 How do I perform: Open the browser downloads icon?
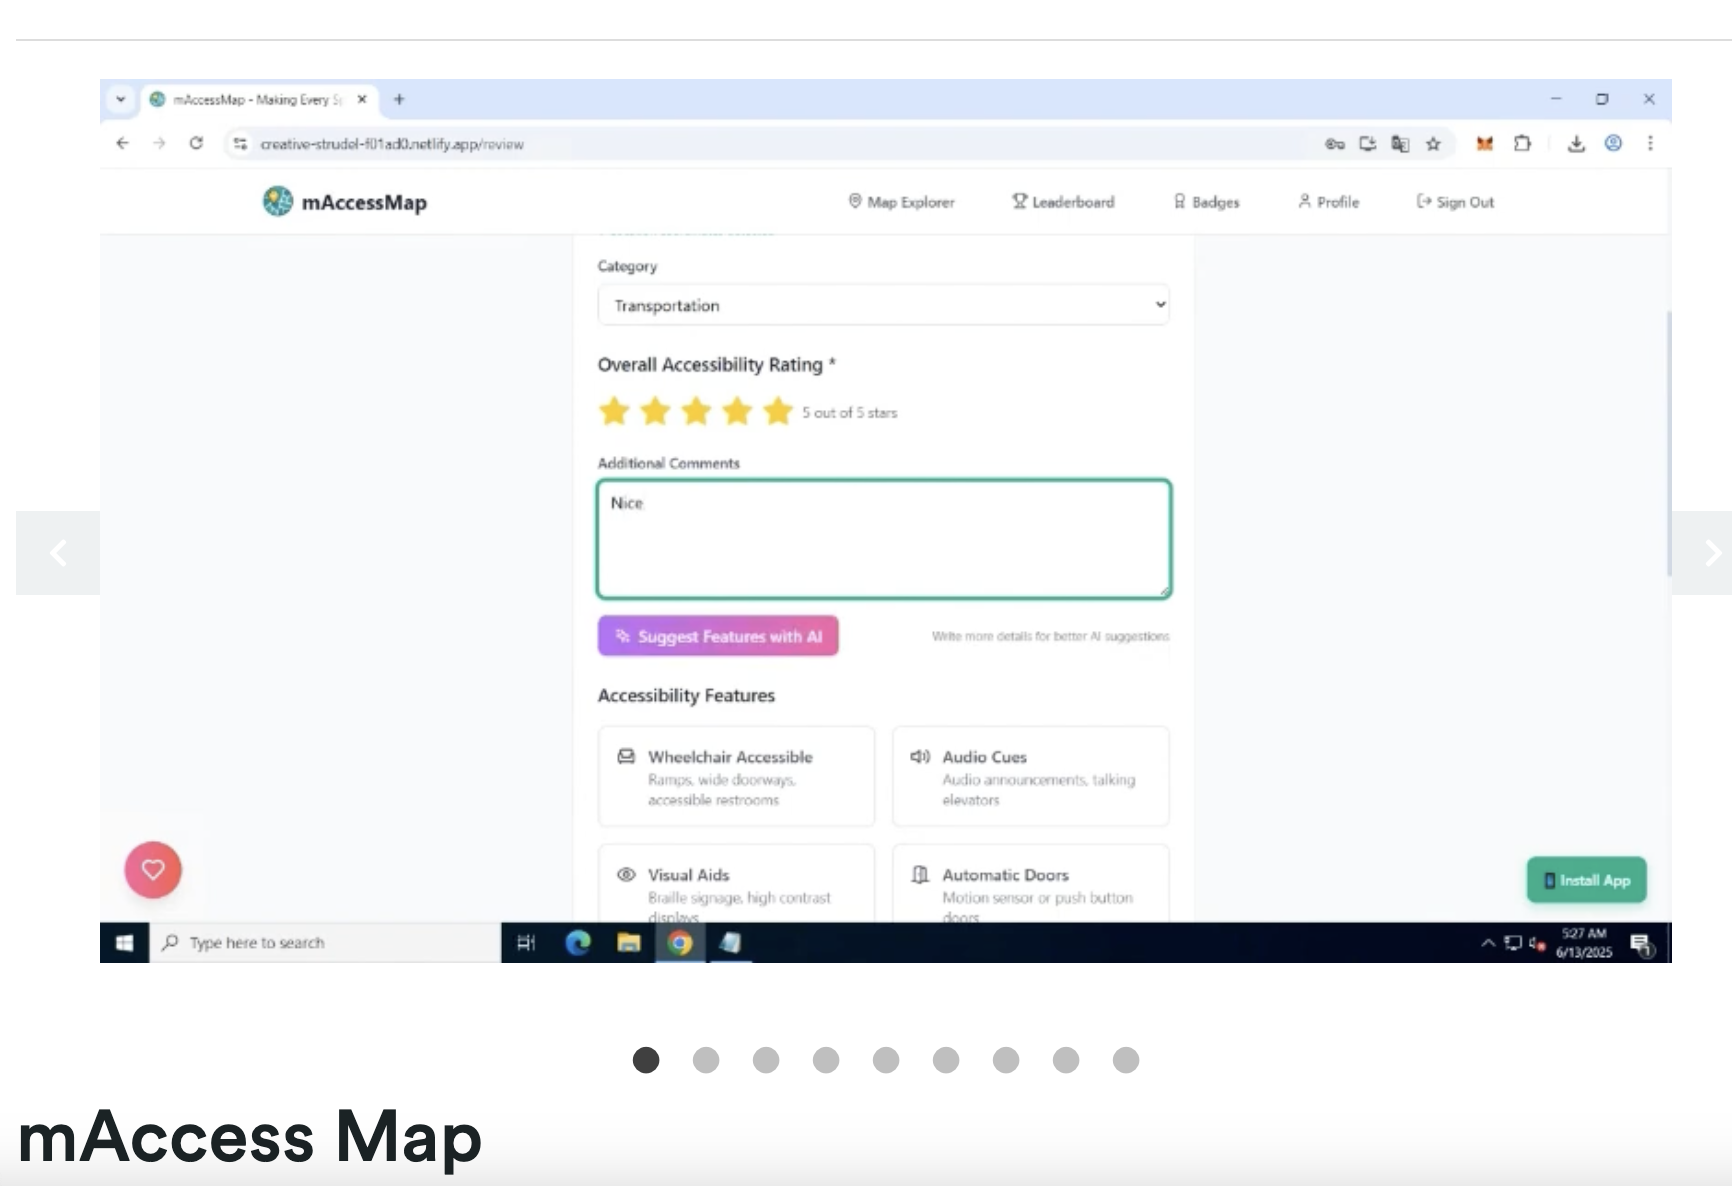coord(1576,143)
